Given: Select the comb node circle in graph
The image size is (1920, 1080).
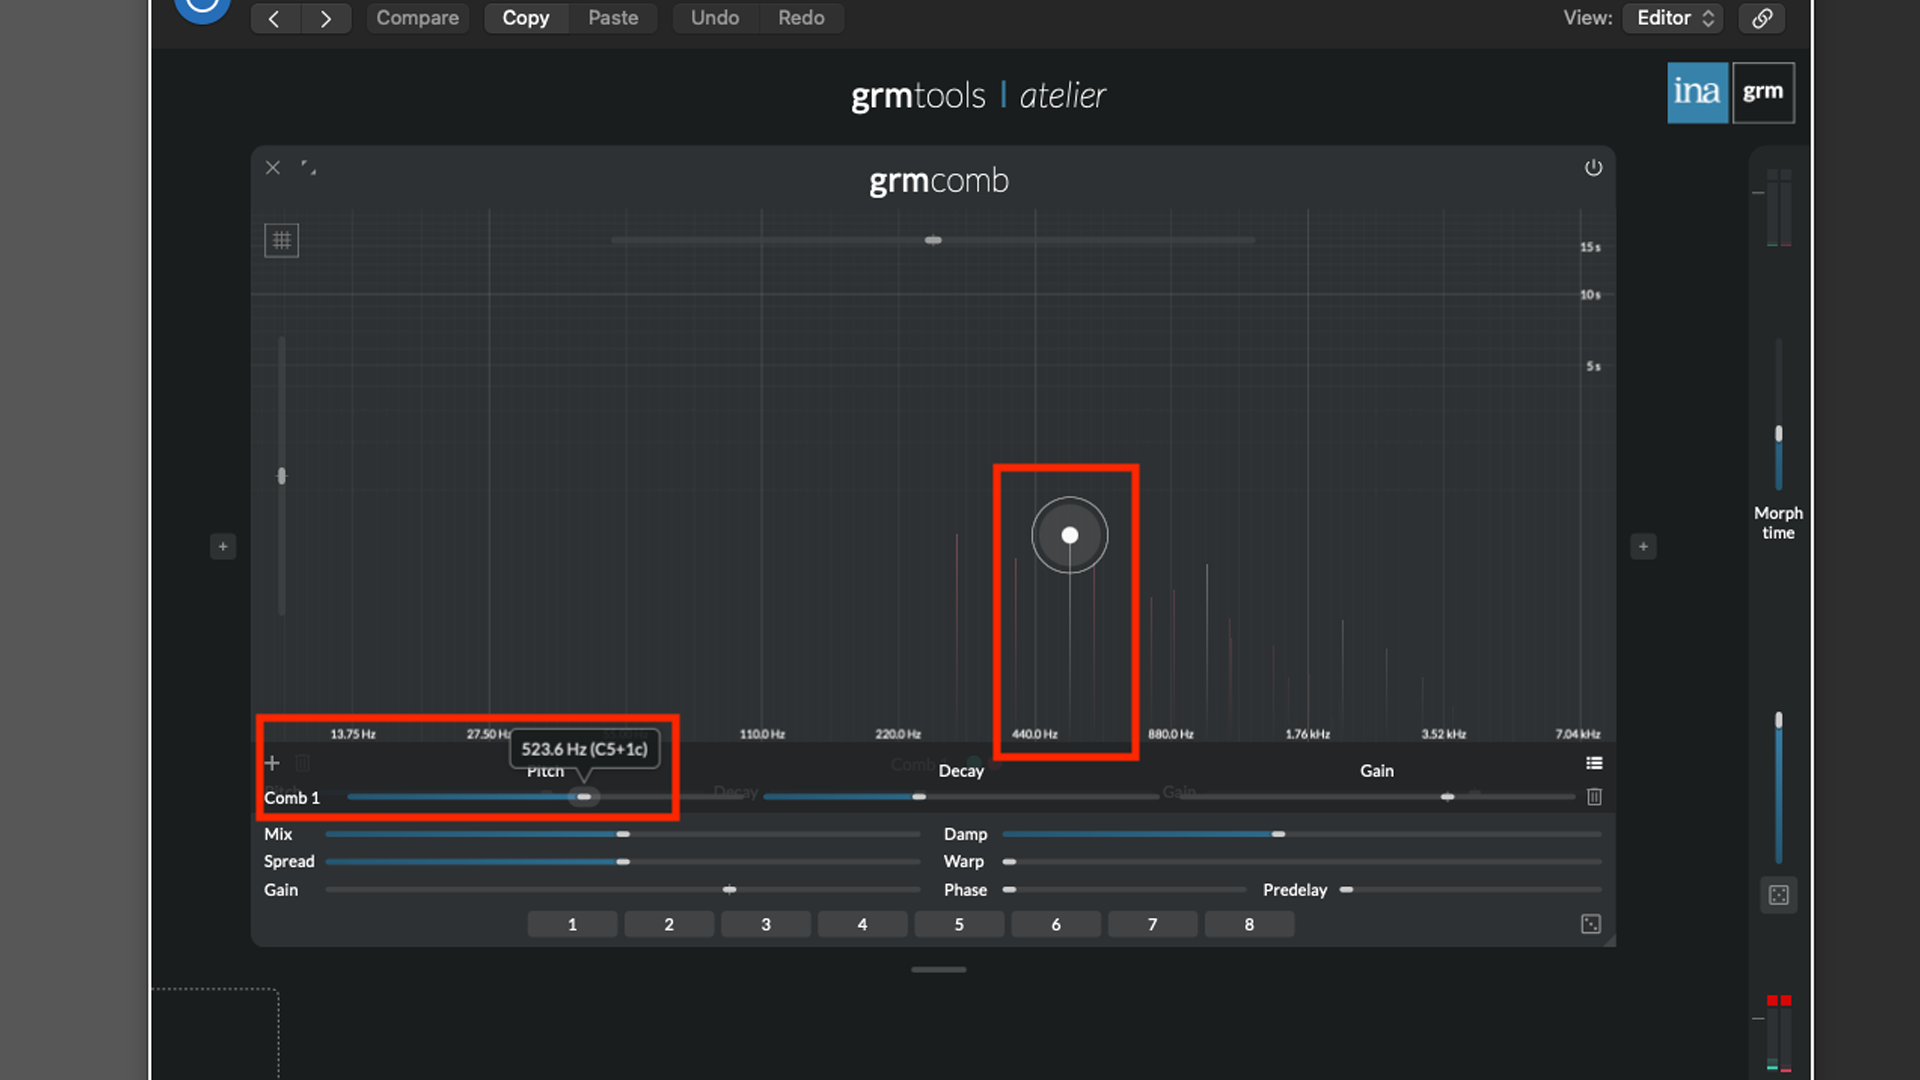Looking at the screenshot, I should pos(1070,535).
